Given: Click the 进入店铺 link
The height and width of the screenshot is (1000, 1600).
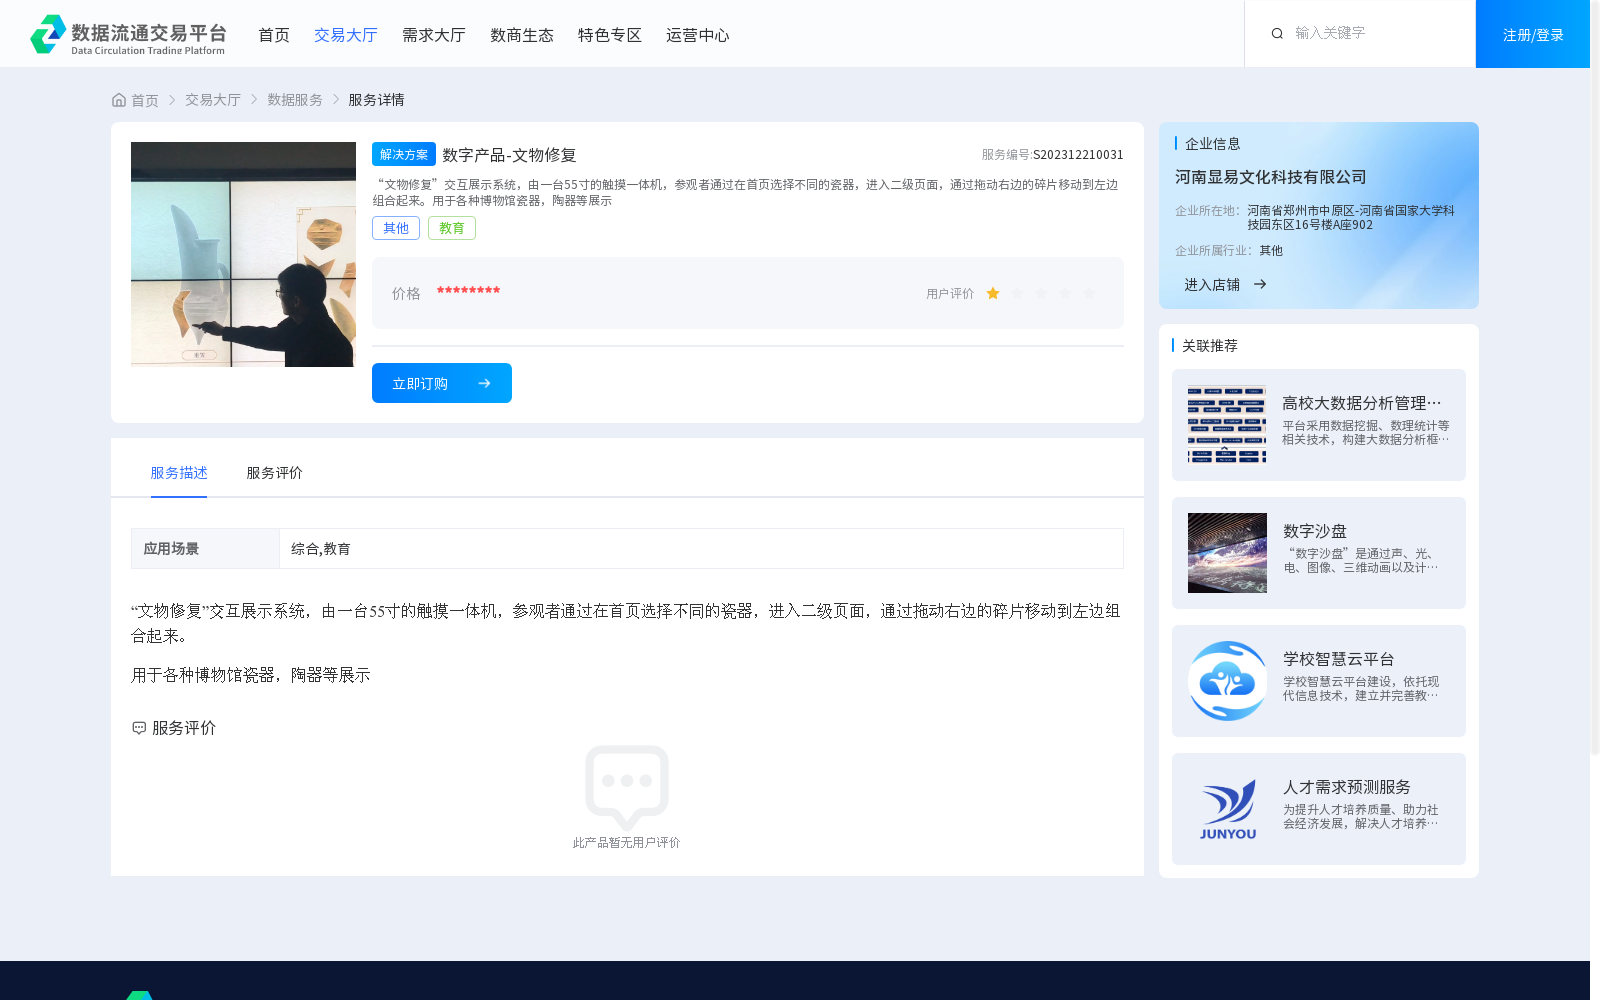Looking at the screenshot, I should (x=1212, y=284).
